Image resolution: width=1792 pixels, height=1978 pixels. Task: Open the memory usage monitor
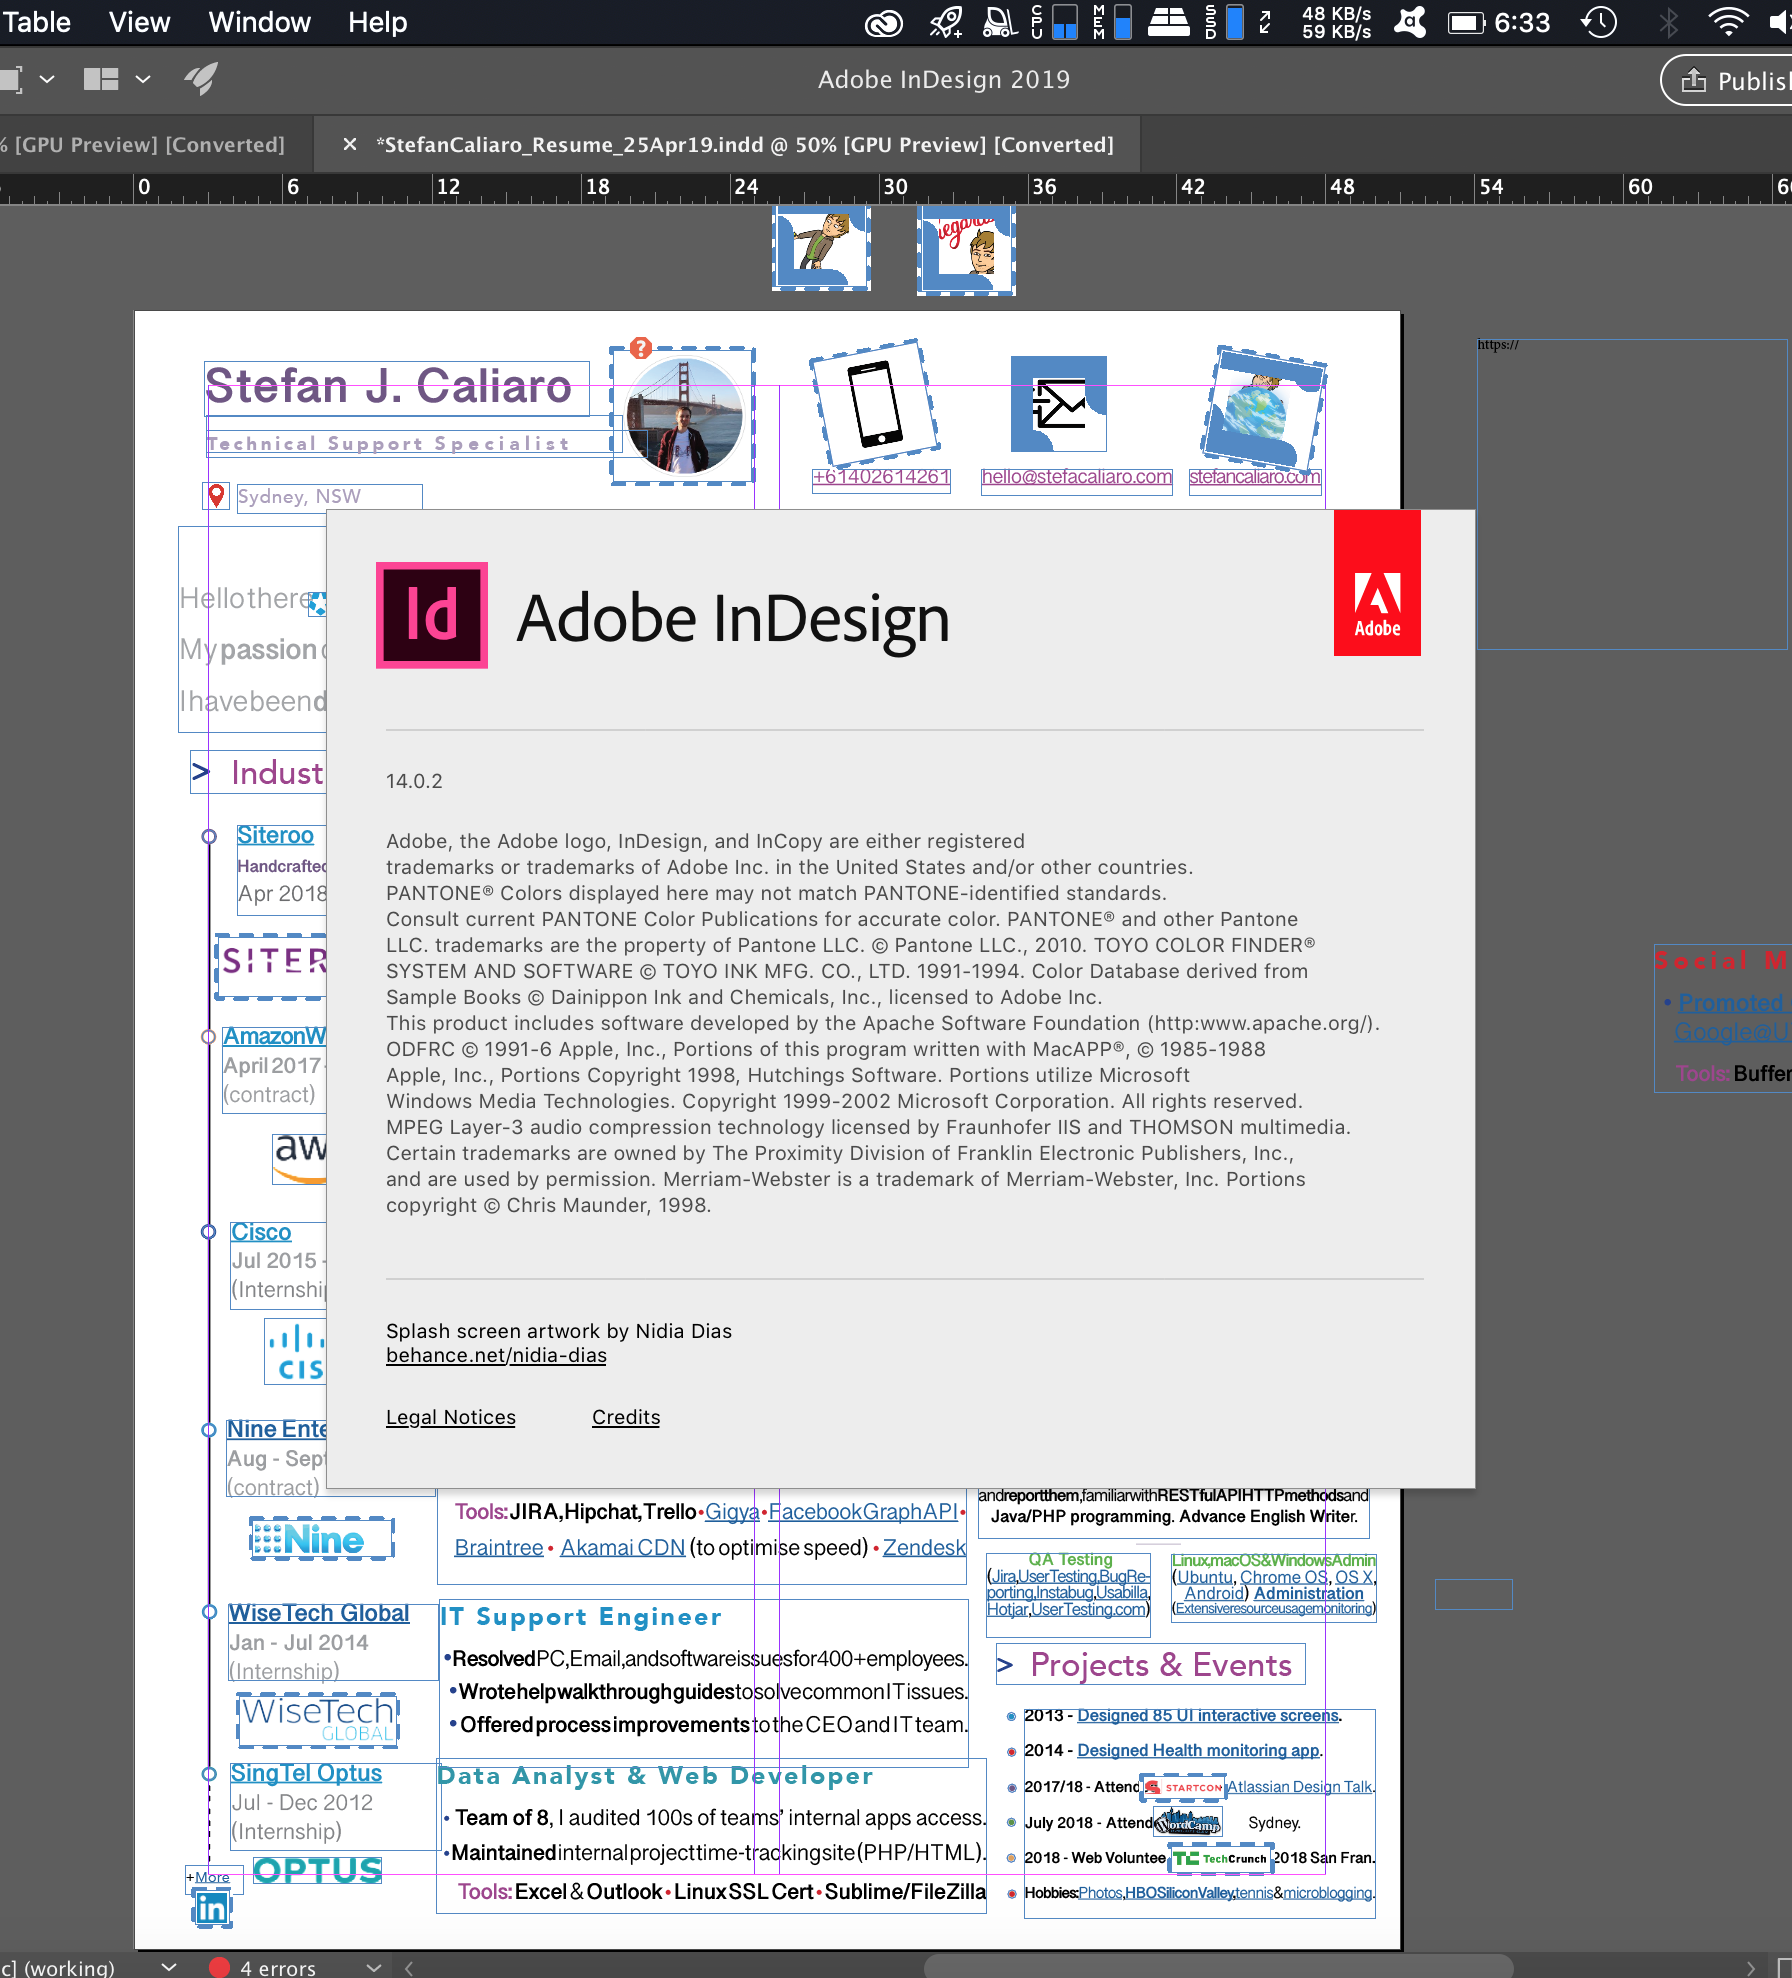tap(1112, 22)
